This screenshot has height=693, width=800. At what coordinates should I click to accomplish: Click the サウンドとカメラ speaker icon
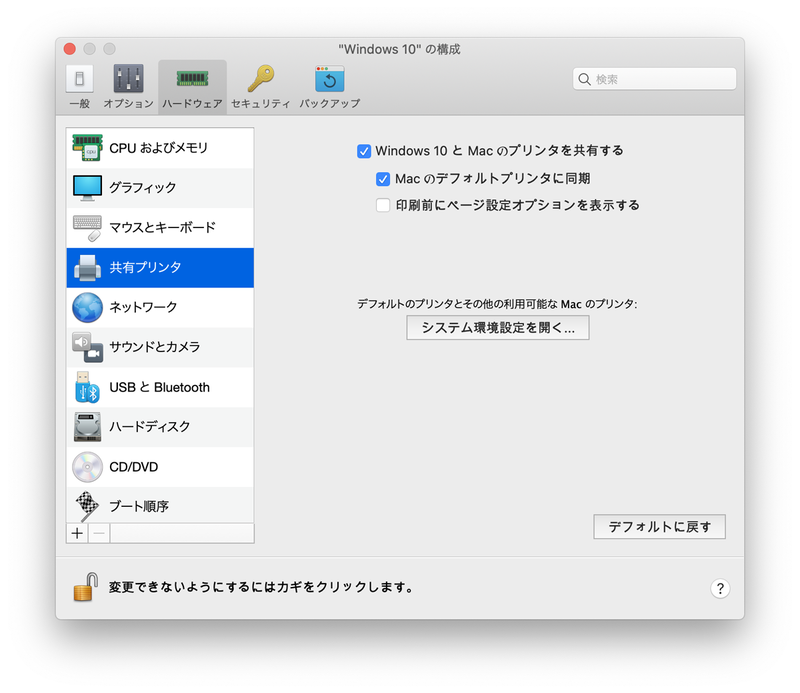tap(87, 347)
